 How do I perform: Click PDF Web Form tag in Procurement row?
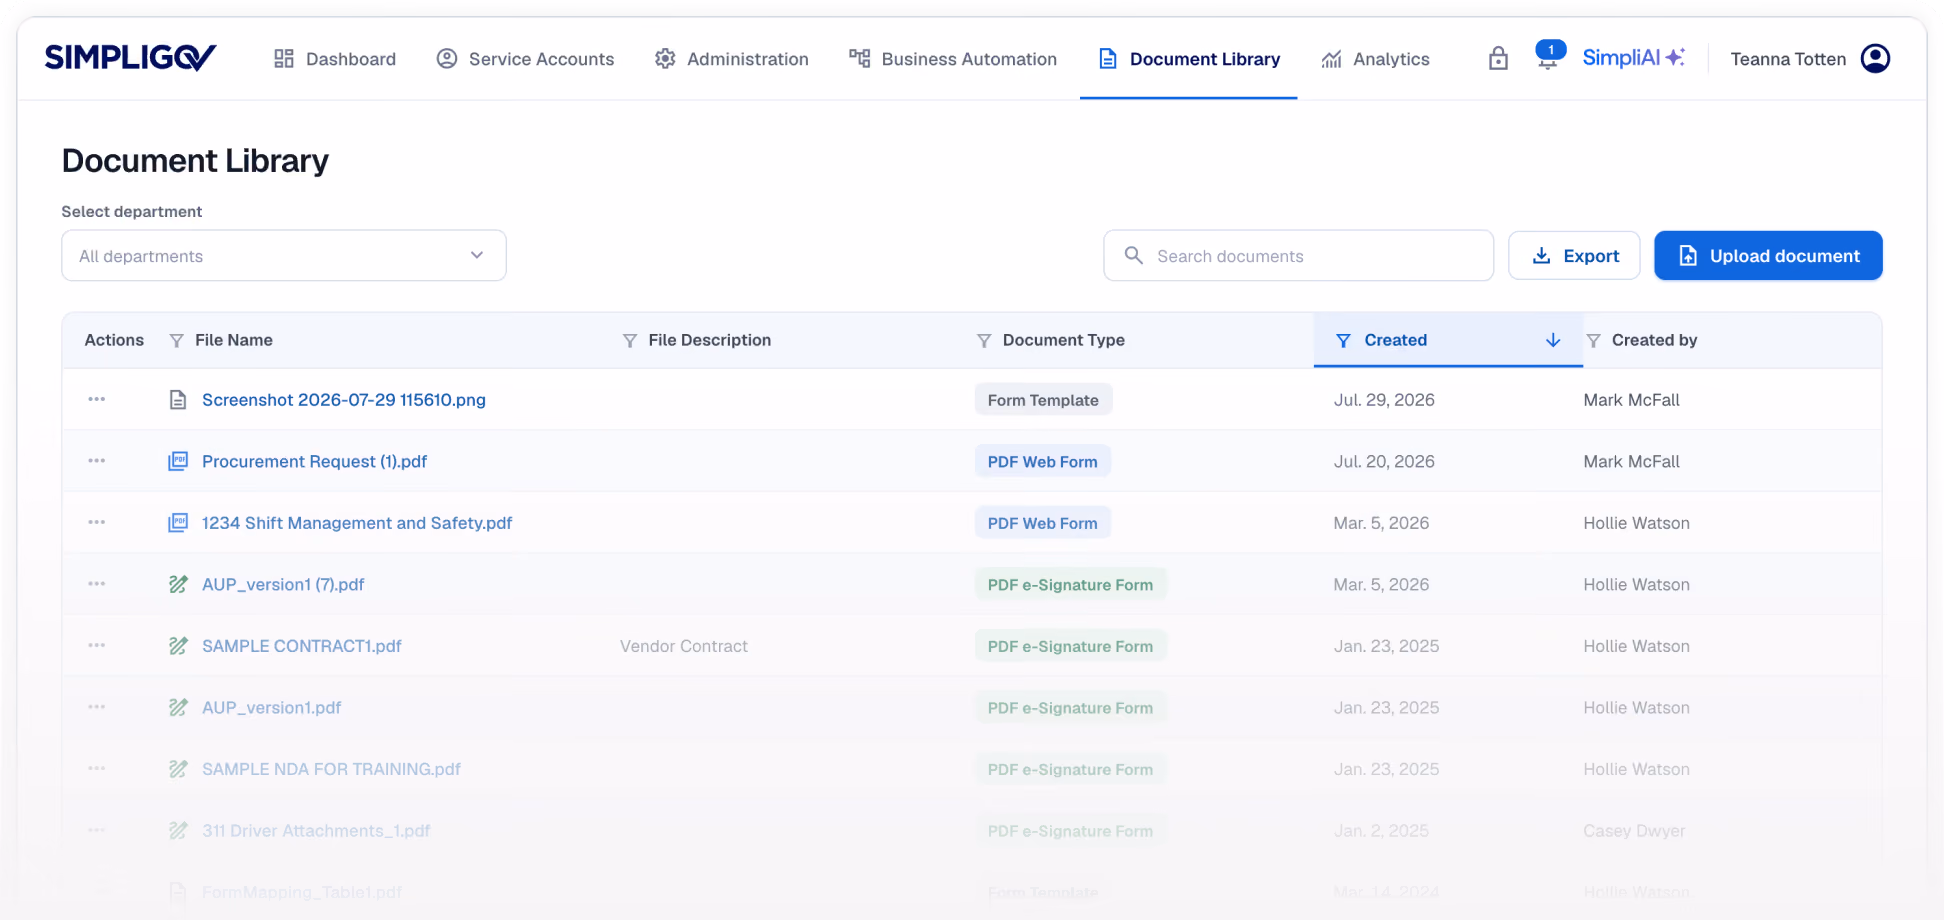coord(1042,461)
